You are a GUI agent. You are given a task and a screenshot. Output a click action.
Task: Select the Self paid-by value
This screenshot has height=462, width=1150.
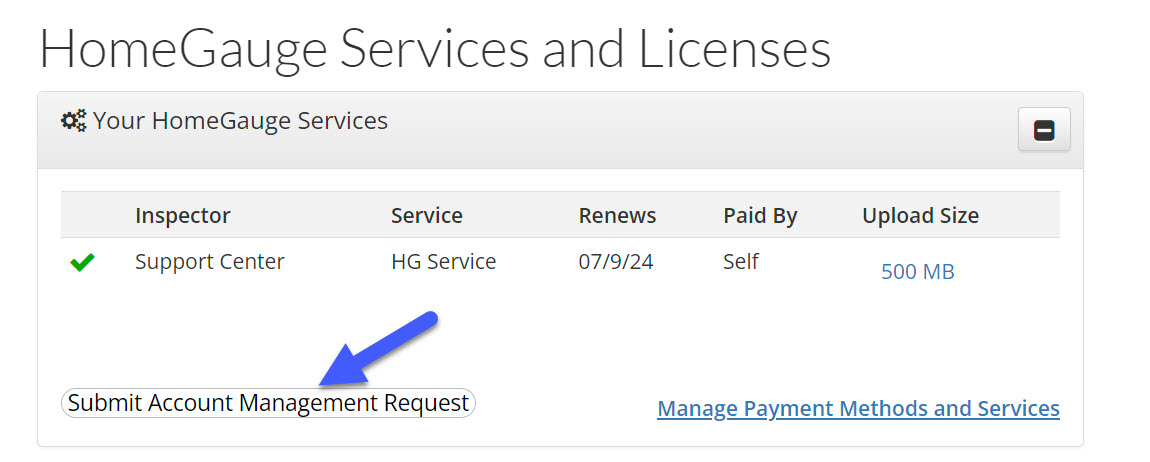pos(741,261)
